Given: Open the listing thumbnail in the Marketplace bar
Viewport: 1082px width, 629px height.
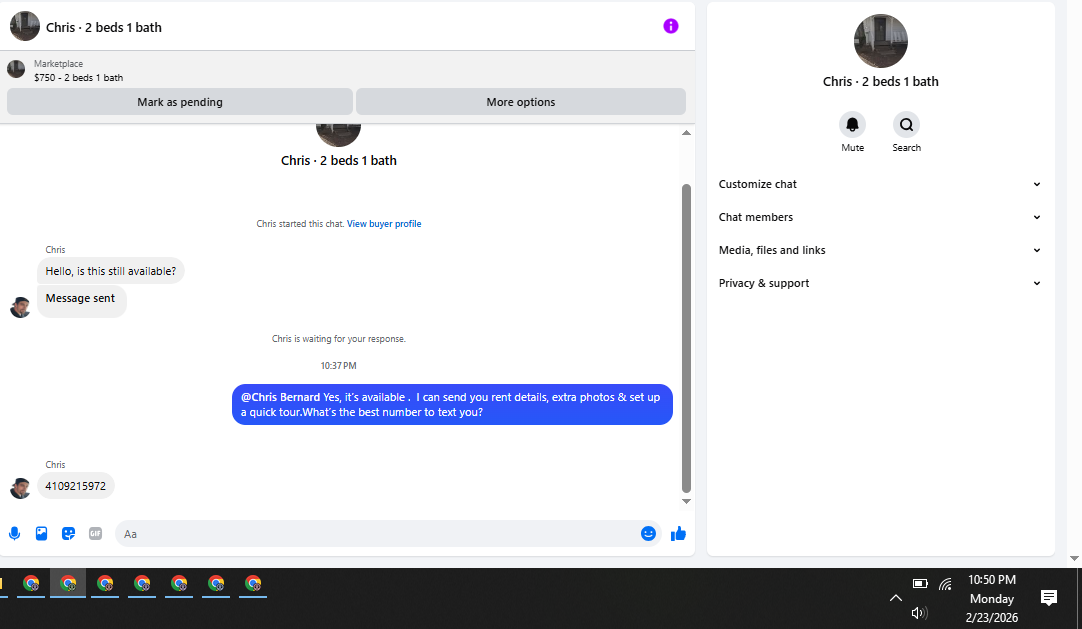Looking at the screenshot, I should coord(16,69).
